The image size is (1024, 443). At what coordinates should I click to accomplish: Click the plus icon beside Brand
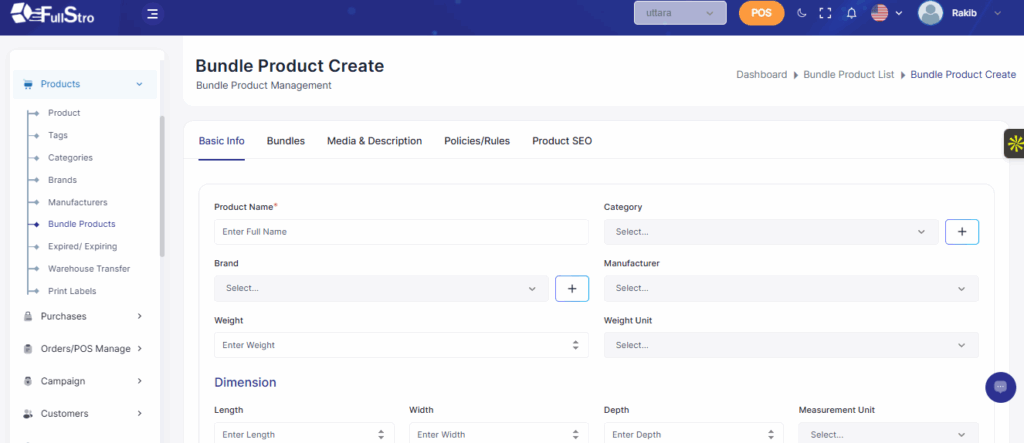(x=572, y=288)
